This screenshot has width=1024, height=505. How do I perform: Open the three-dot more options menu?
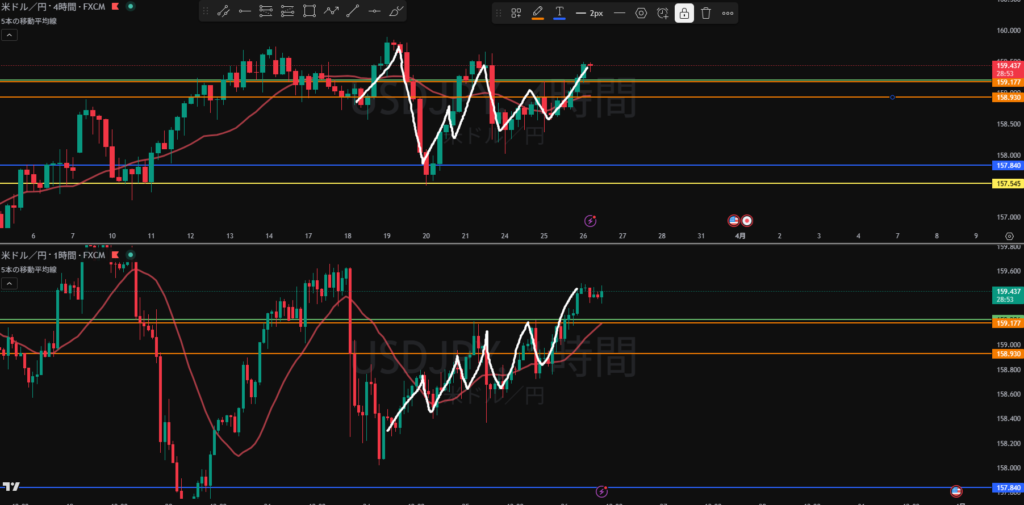pos(727,13)
